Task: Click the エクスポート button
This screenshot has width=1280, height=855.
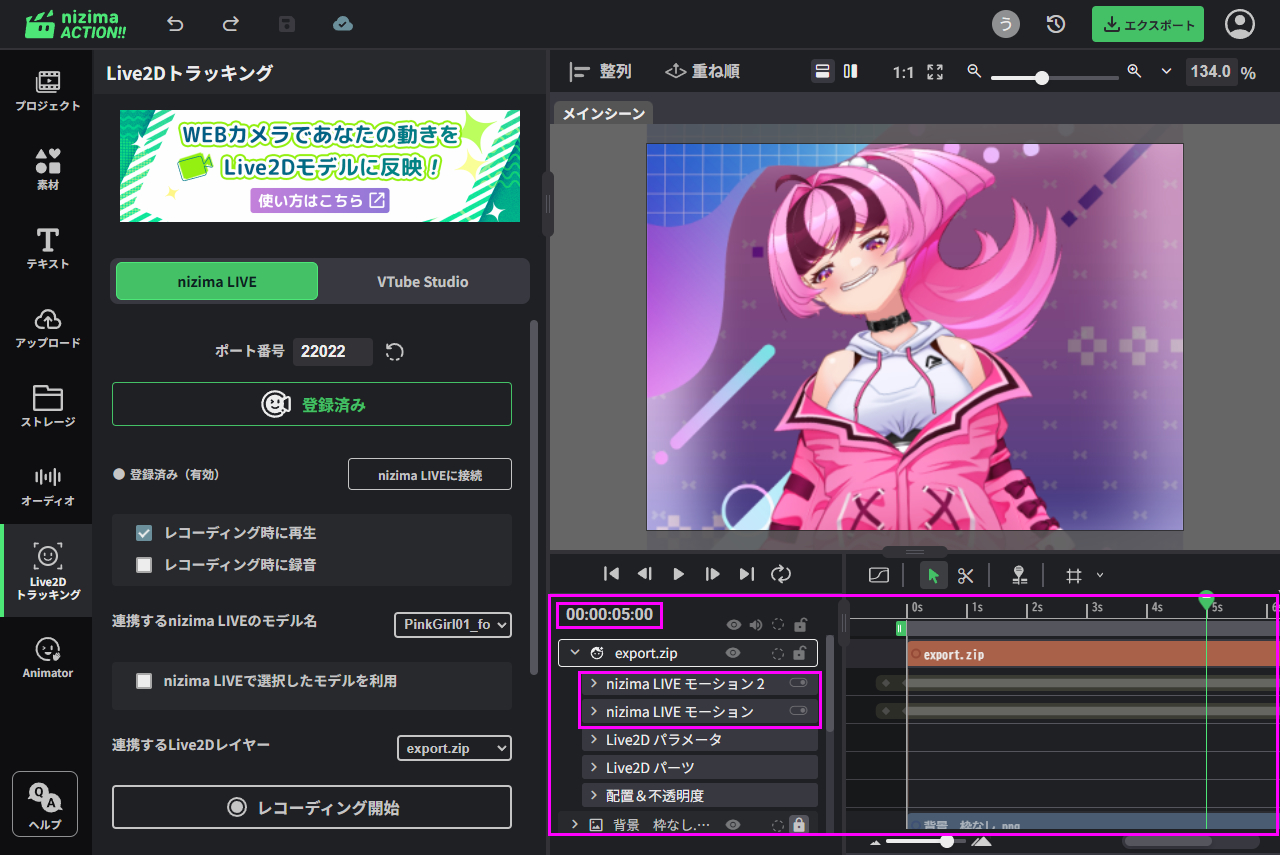Action: click(1147, 25)
